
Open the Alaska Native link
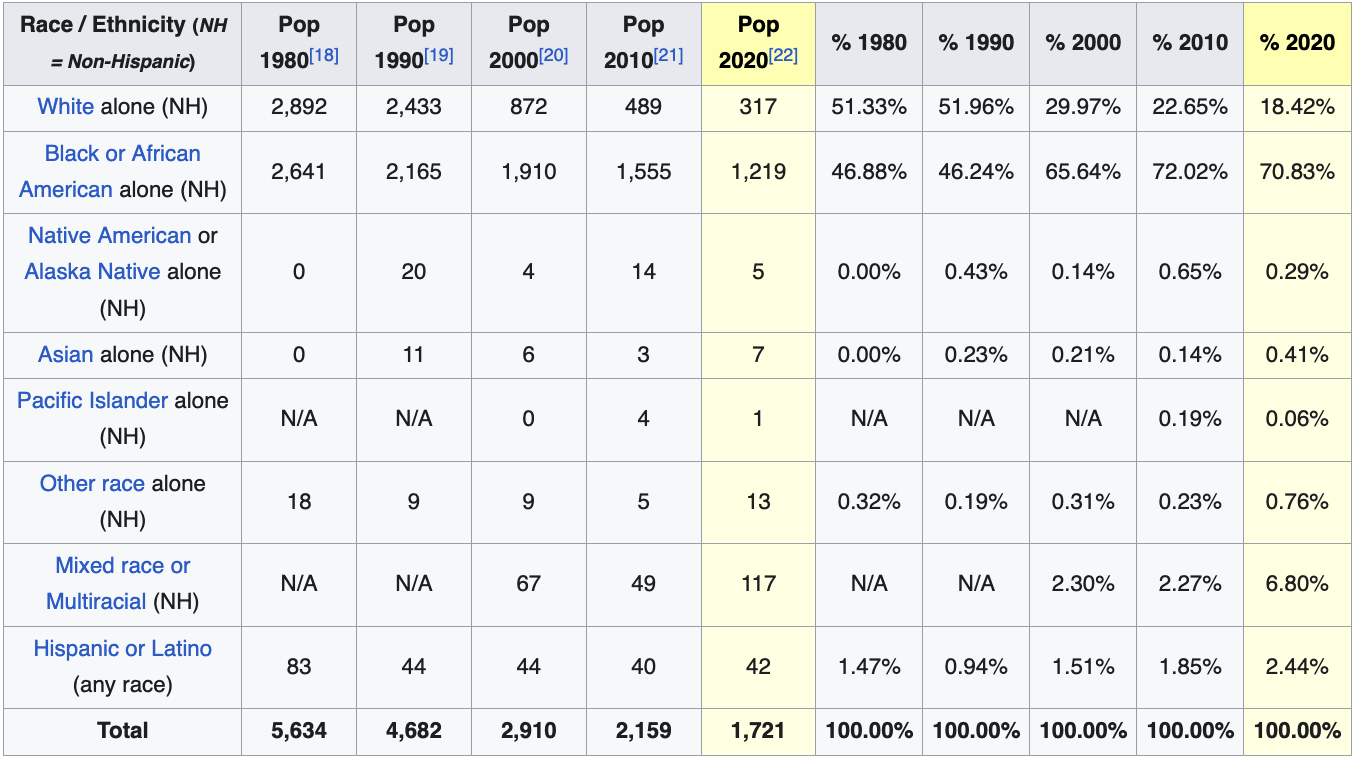coord(92,272)
